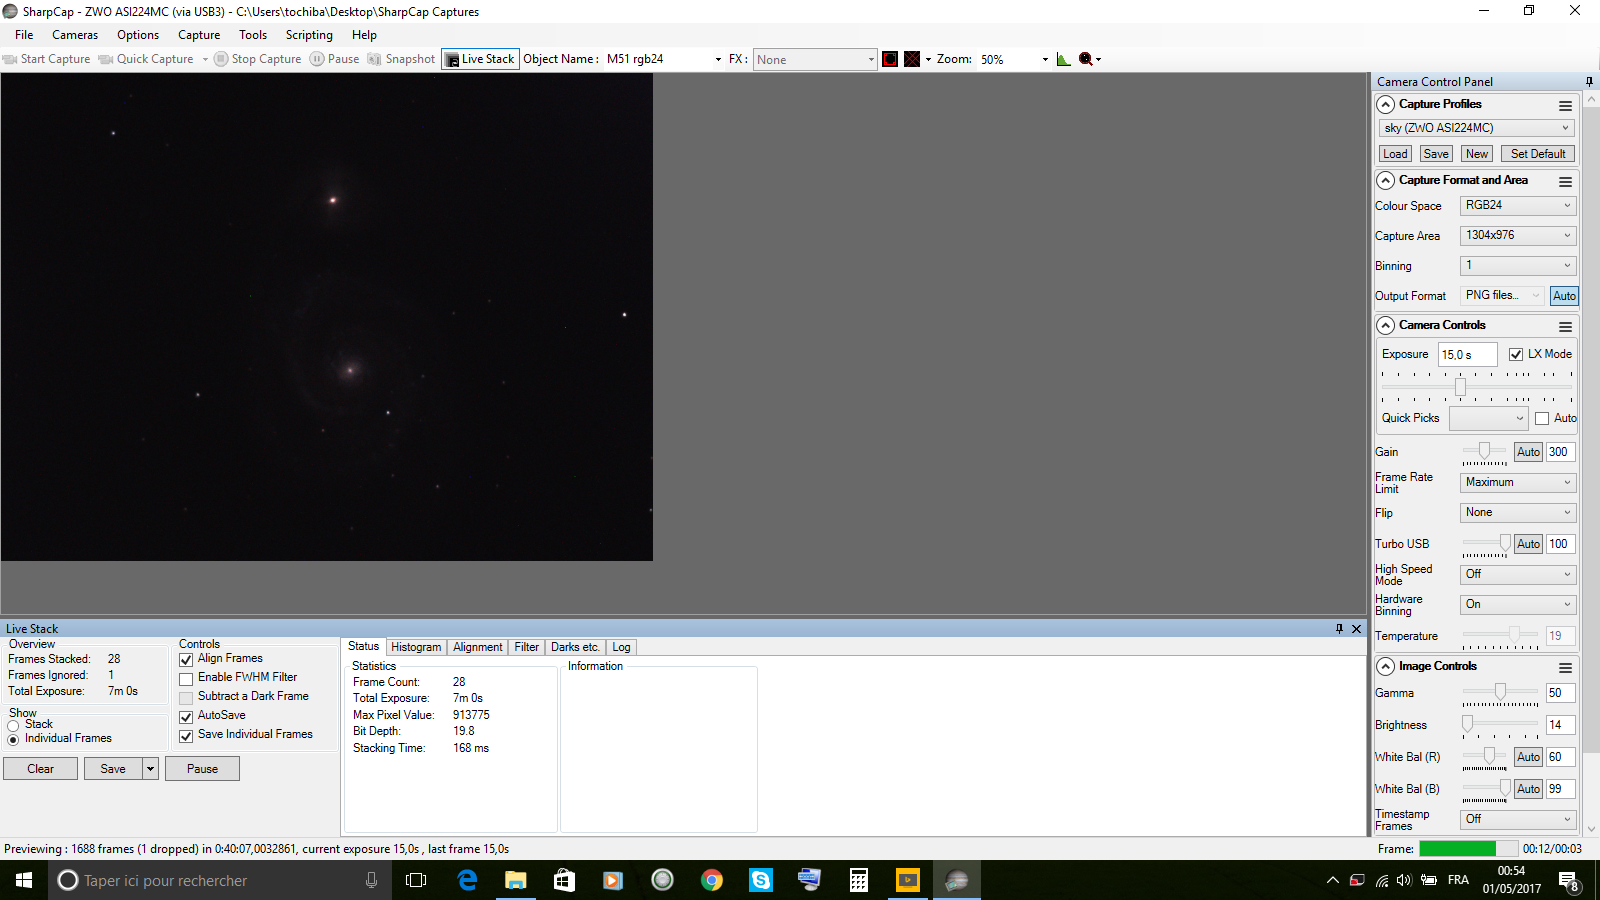
Task: Open the Capture Profiles hamburger menu
Action: pos(1565,105)
